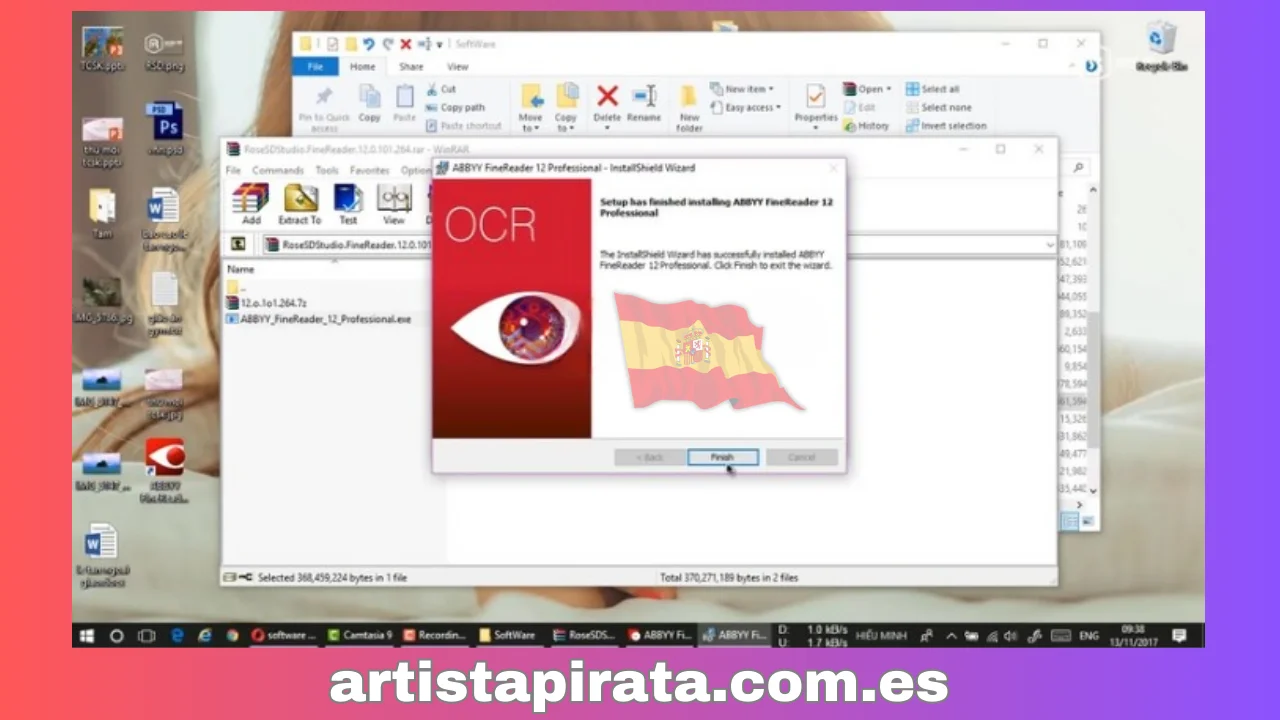This screenshot has width=1280, height=720.
Task: Select the TCSK.pptx desktop file
Action: coord(101,49)
